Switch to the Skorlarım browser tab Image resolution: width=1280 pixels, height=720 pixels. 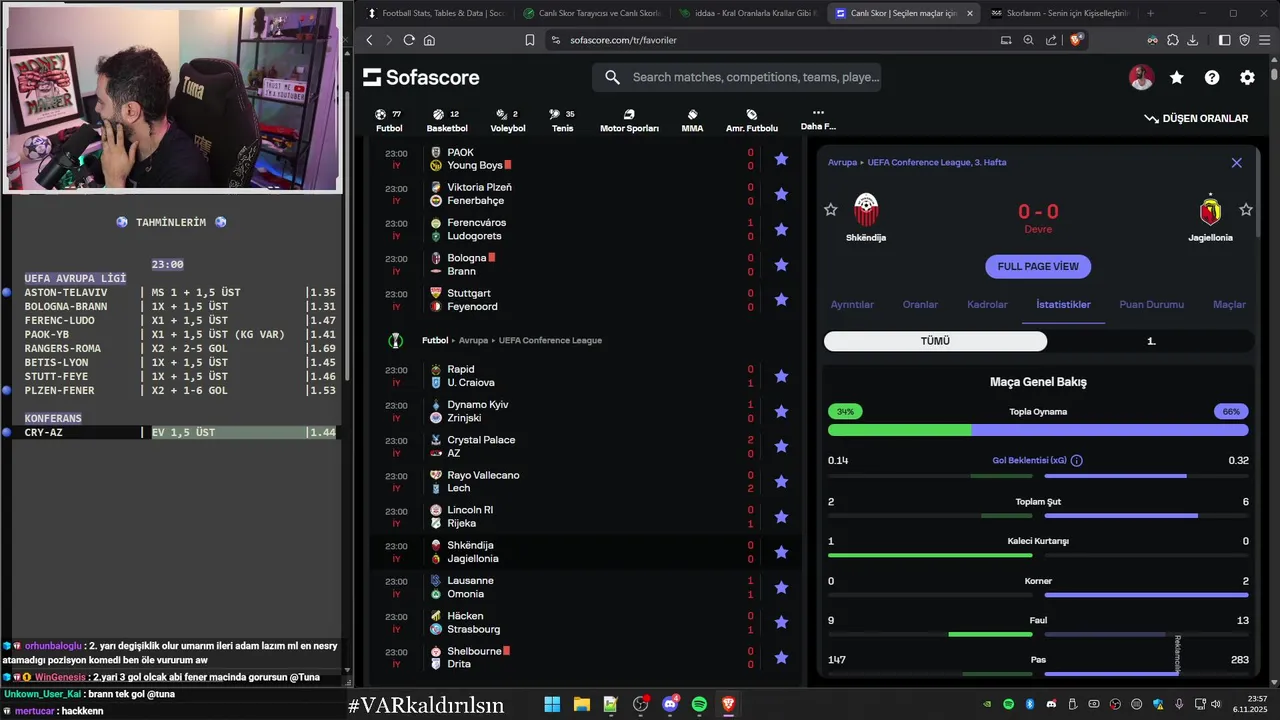tap(1060, 13)
